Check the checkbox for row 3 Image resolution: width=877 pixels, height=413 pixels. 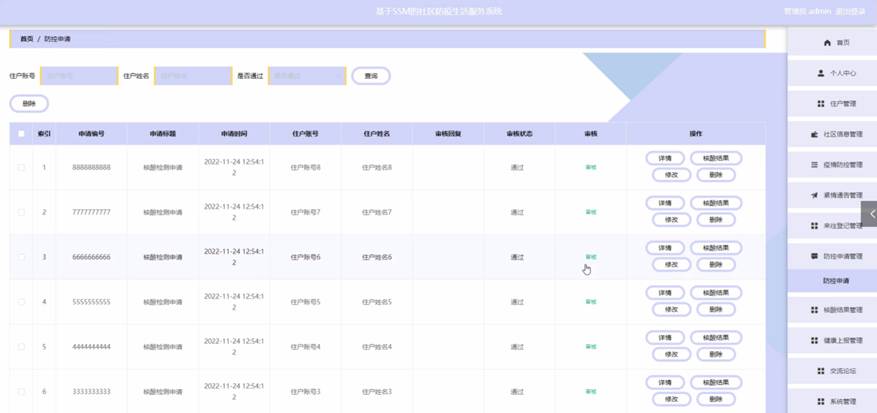tap(21, 257)
